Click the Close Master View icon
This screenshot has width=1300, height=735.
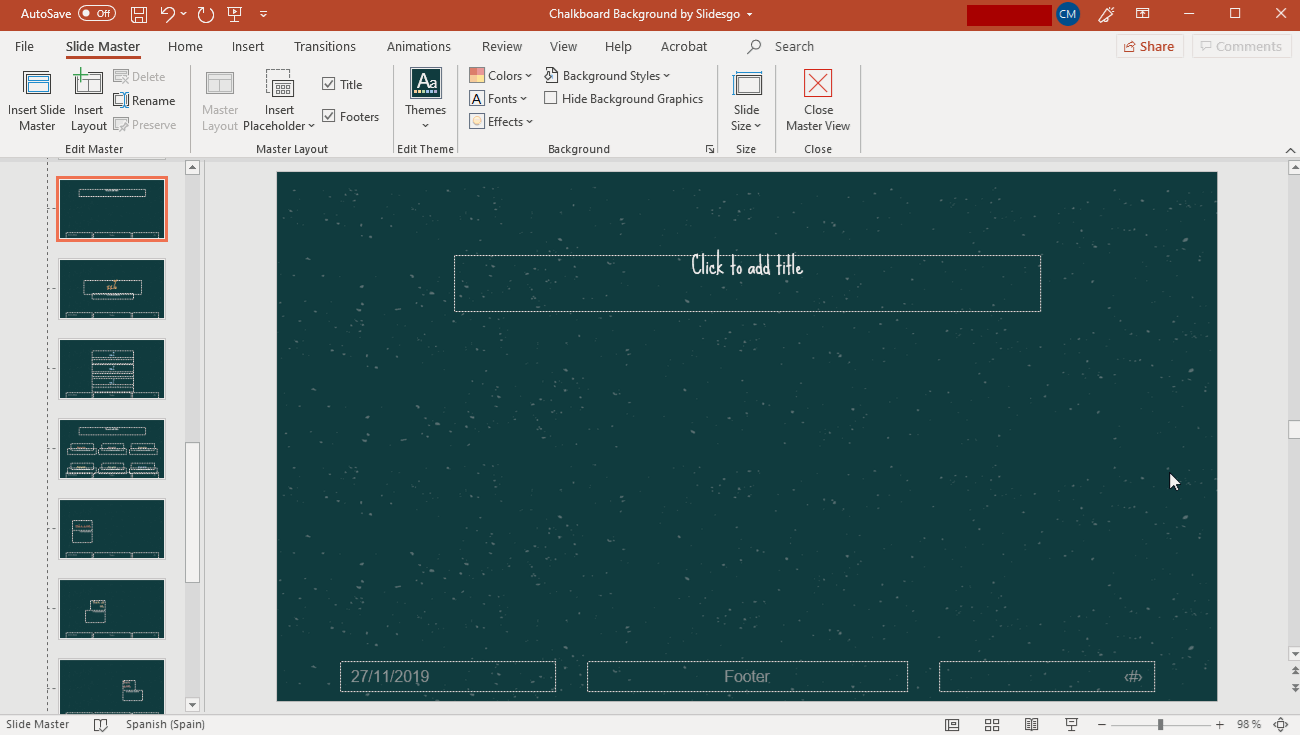(x=817, y=84)
